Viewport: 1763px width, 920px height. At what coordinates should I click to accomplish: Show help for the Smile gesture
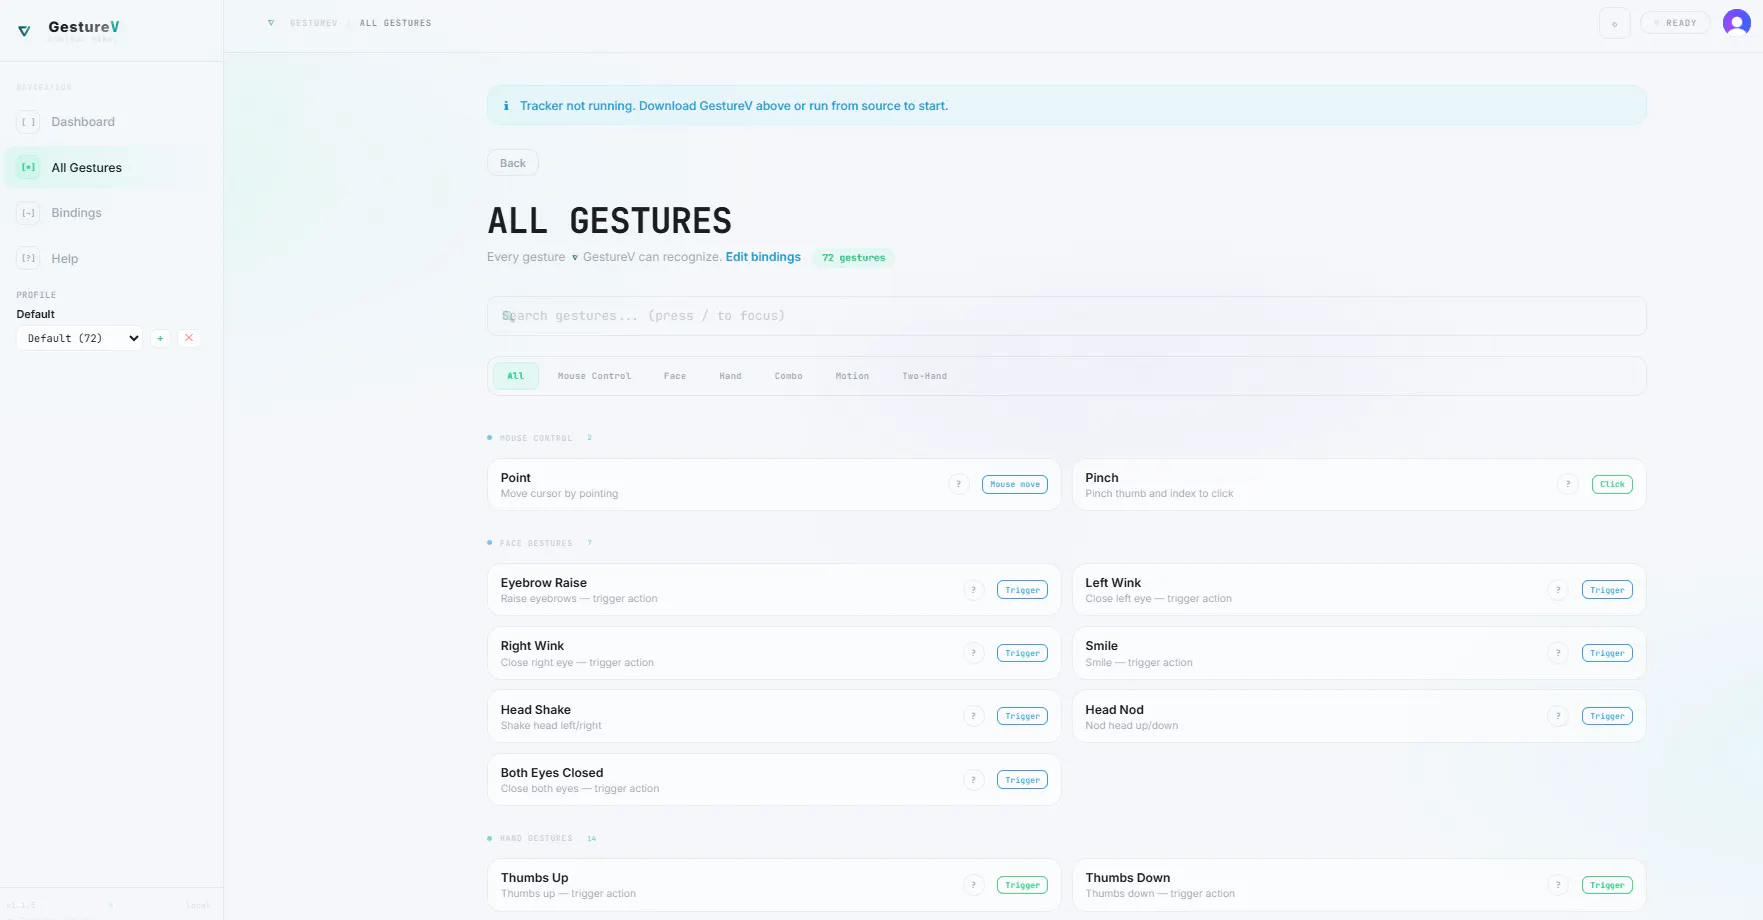pyautogui.click(x=1558, y=653)
